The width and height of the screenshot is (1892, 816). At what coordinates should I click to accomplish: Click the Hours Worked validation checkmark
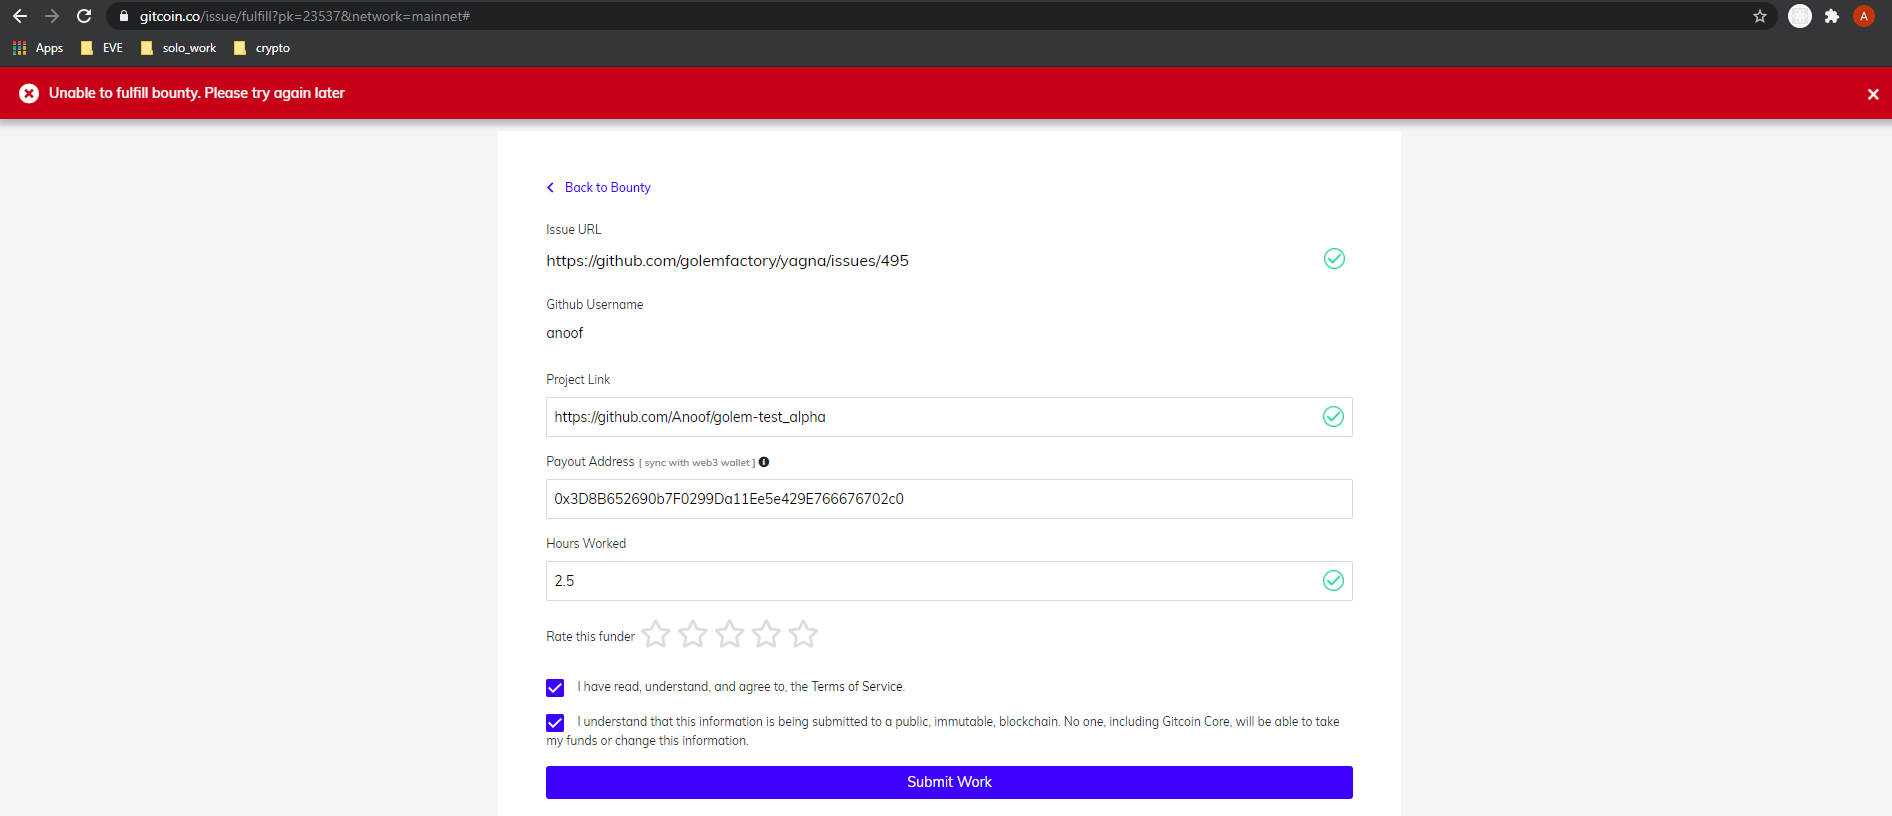point(1333,581)
